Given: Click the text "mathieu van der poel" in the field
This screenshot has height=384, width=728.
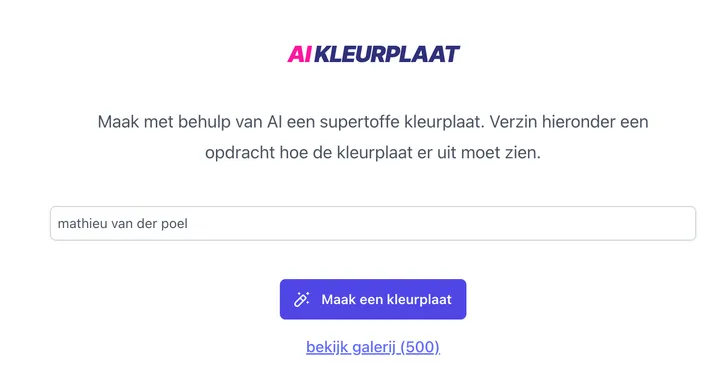Looking at the screenshot, I should tap(123, 223).
